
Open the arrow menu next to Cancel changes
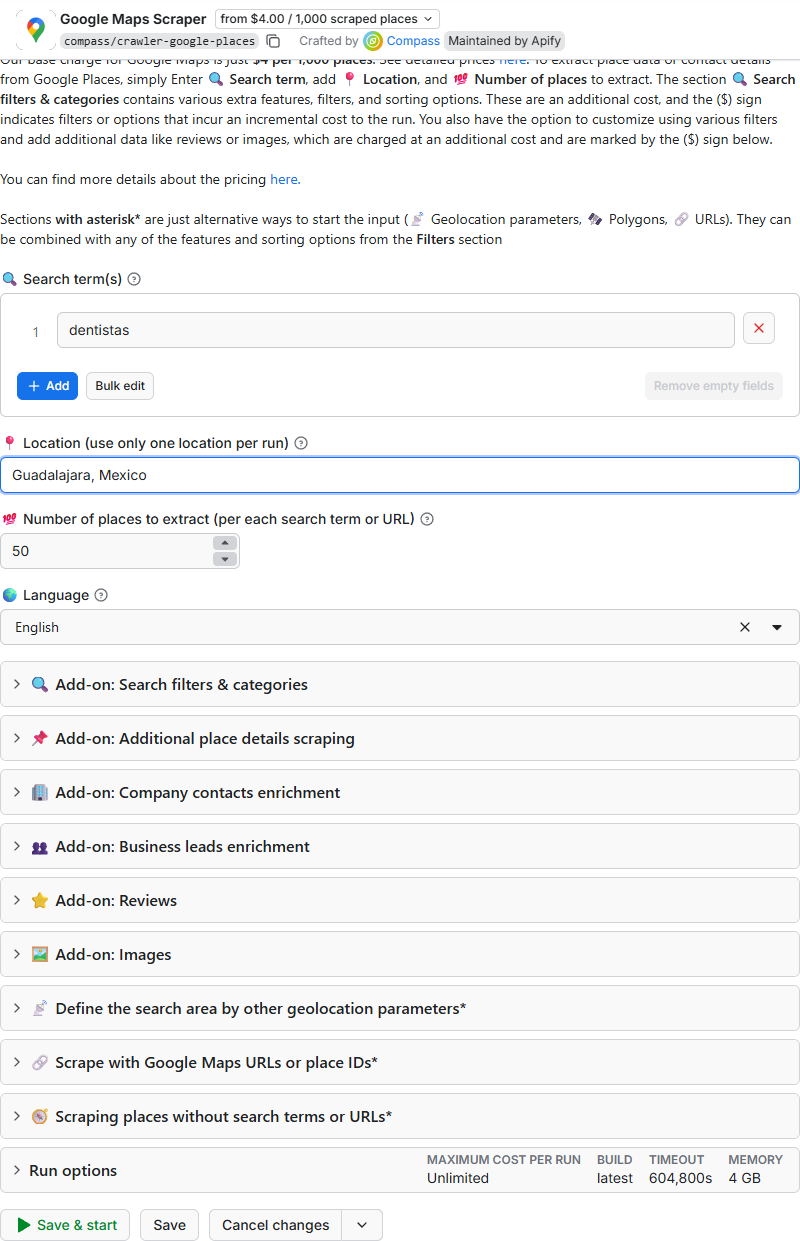pyautogui.click(x=362, y=1225)
